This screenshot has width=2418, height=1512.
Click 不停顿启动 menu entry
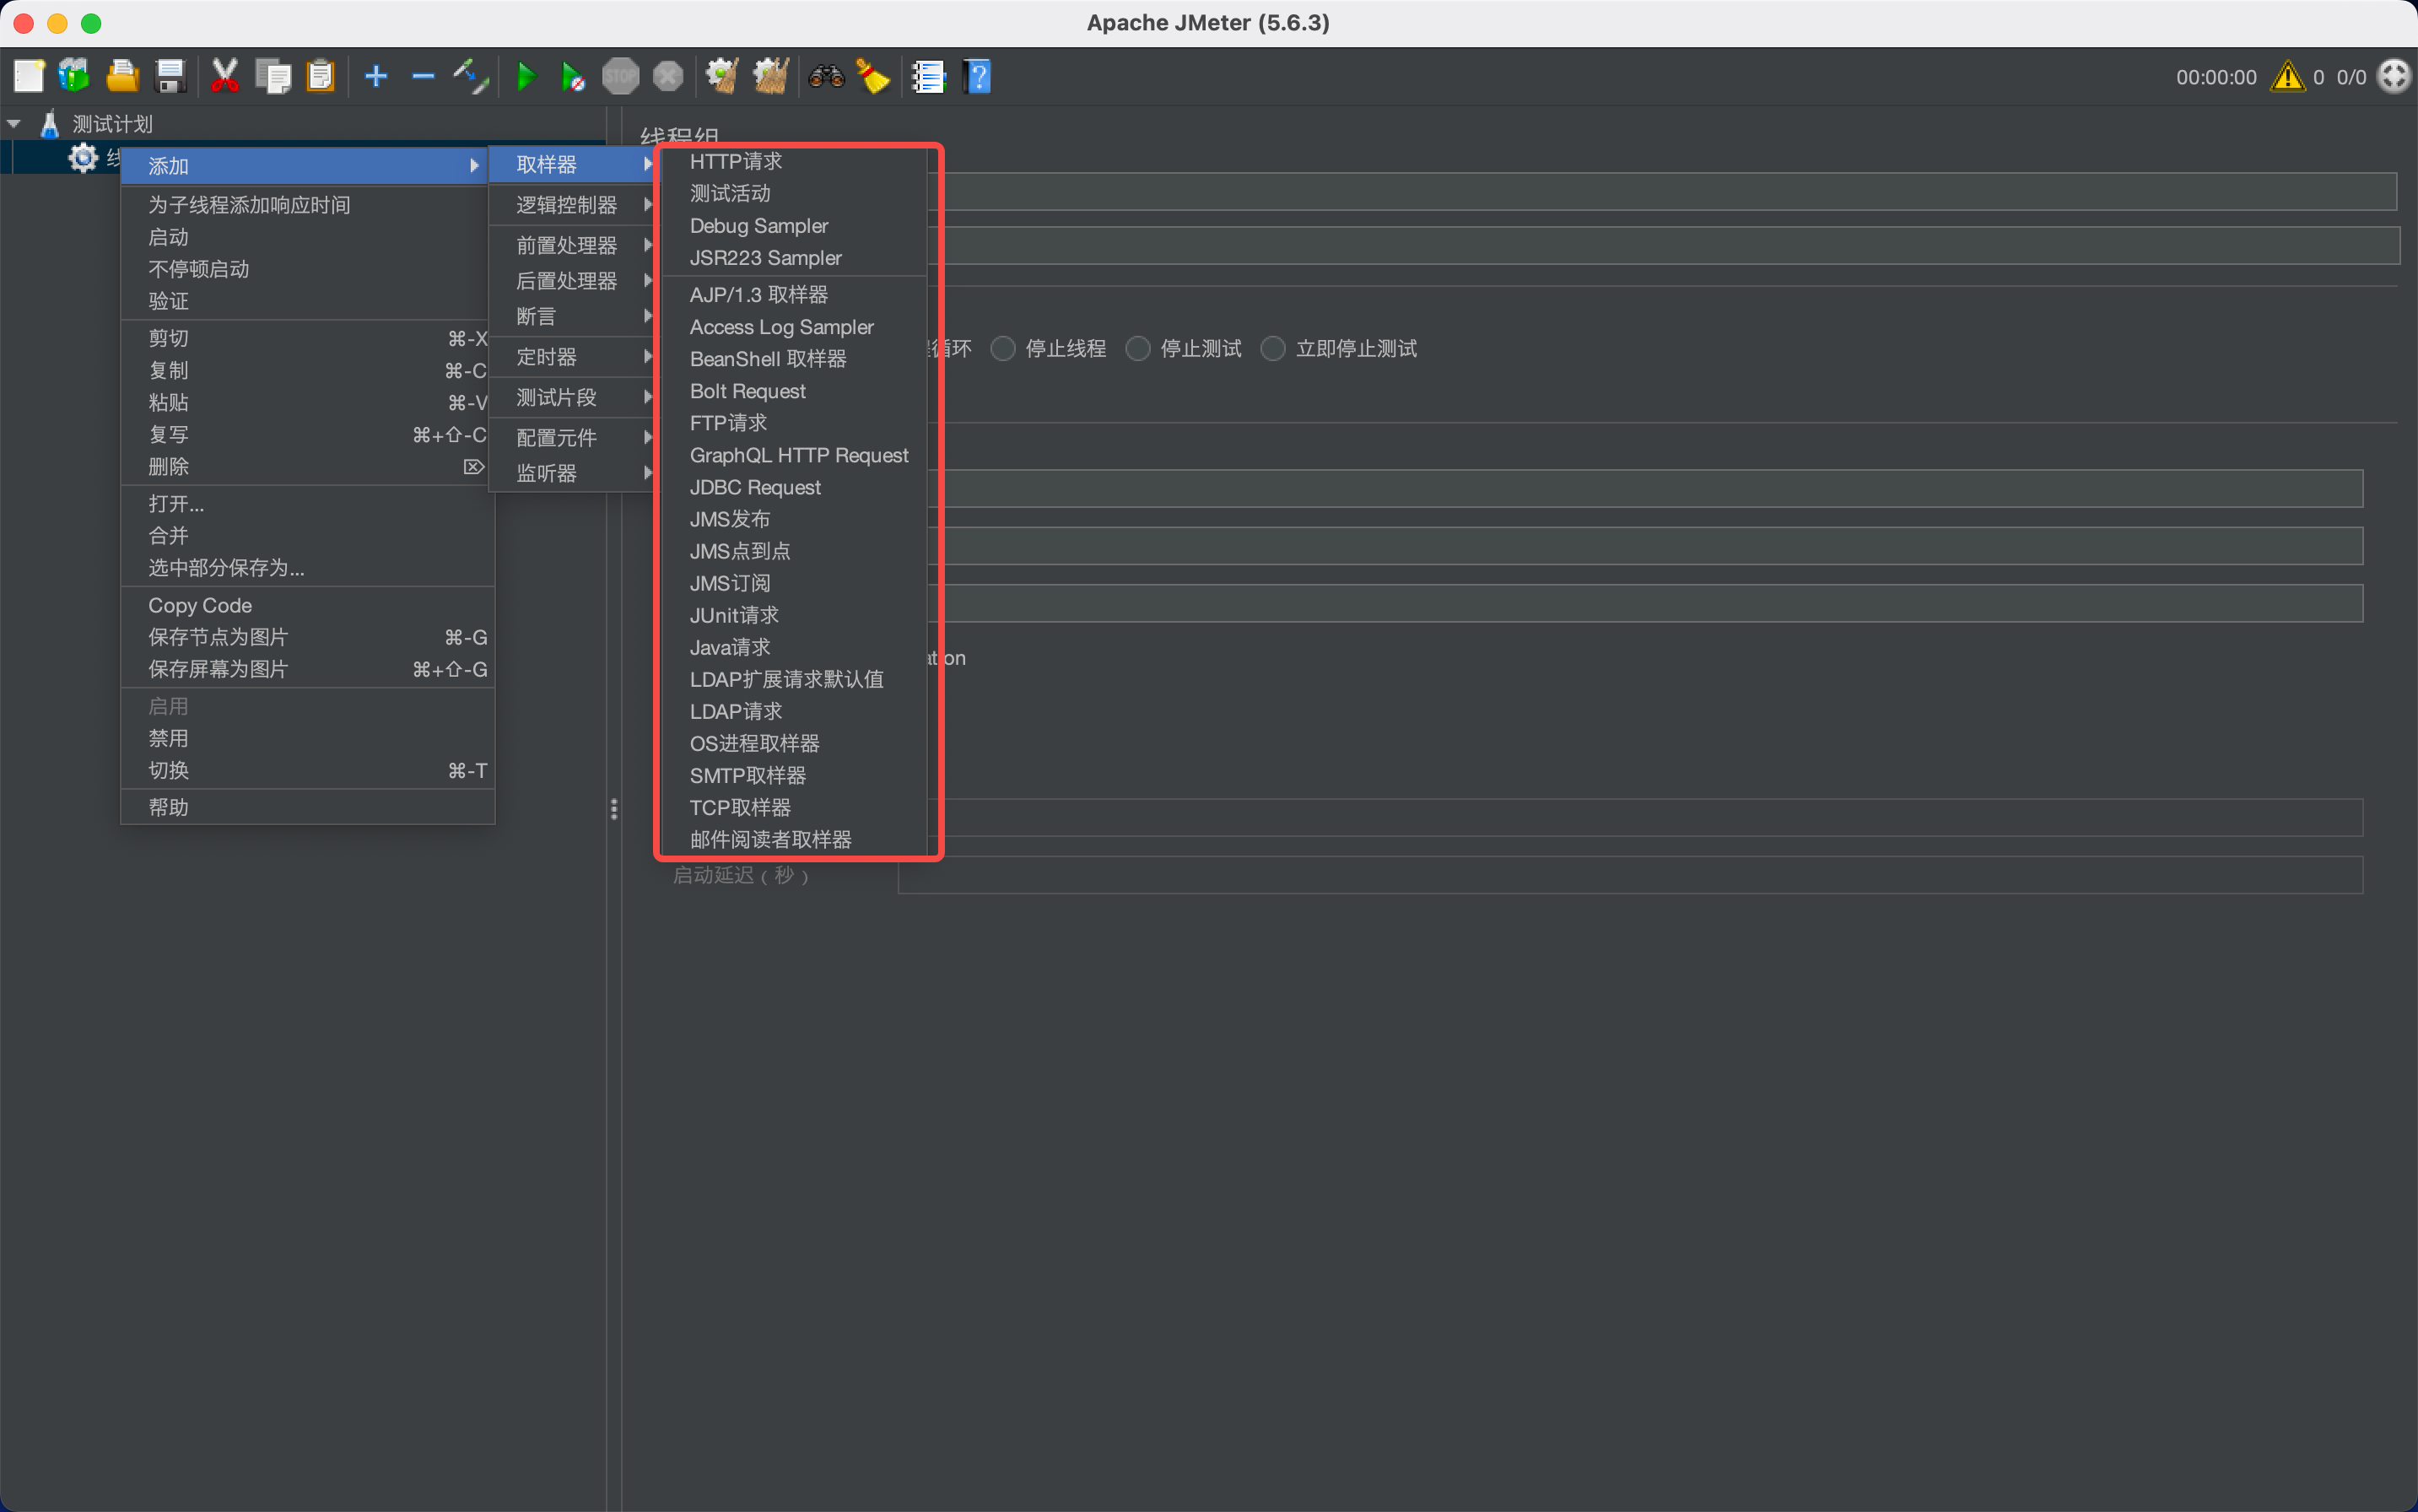click(x=308, y=269)
